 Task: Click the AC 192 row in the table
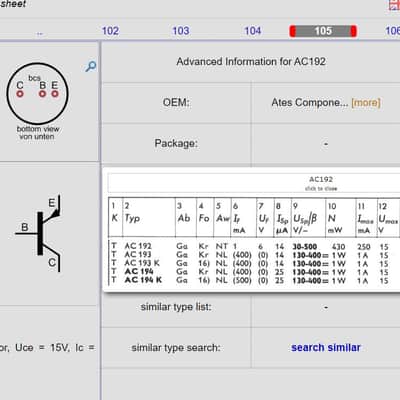point(254,246)
